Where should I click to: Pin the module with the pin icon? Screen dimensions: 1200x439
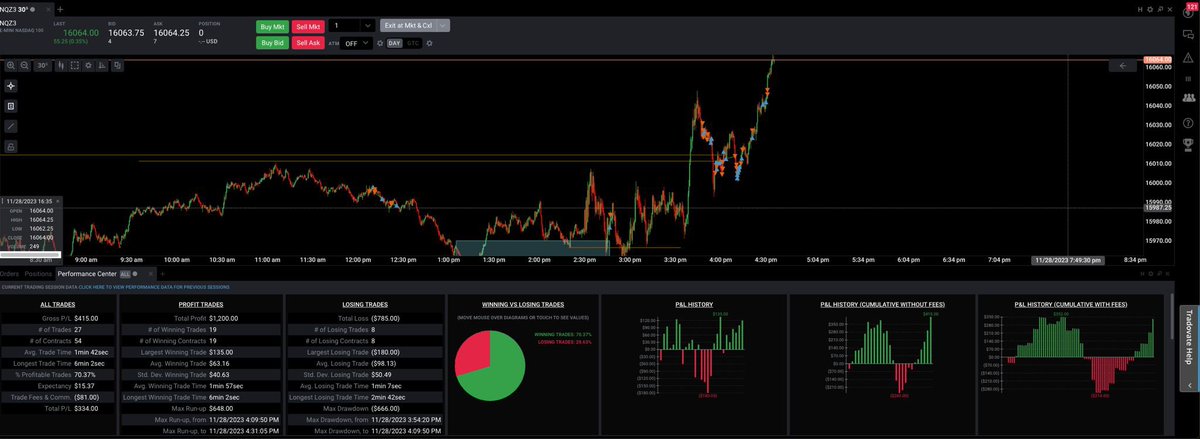pyautogui.click(x=1160, y=9)
